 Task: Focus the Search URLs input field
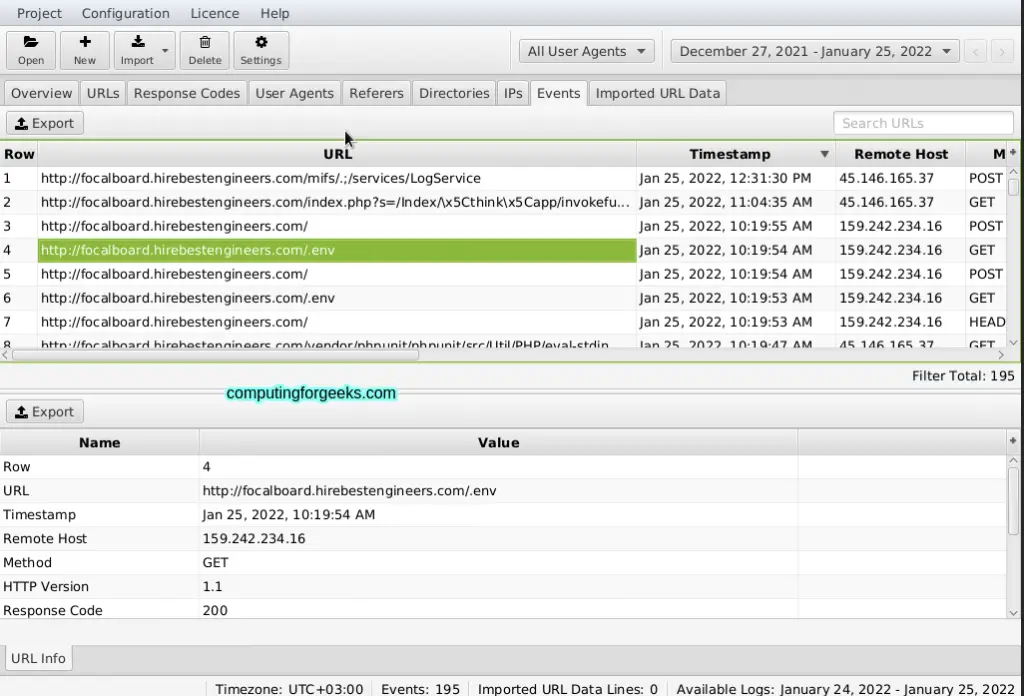[923, 123]
